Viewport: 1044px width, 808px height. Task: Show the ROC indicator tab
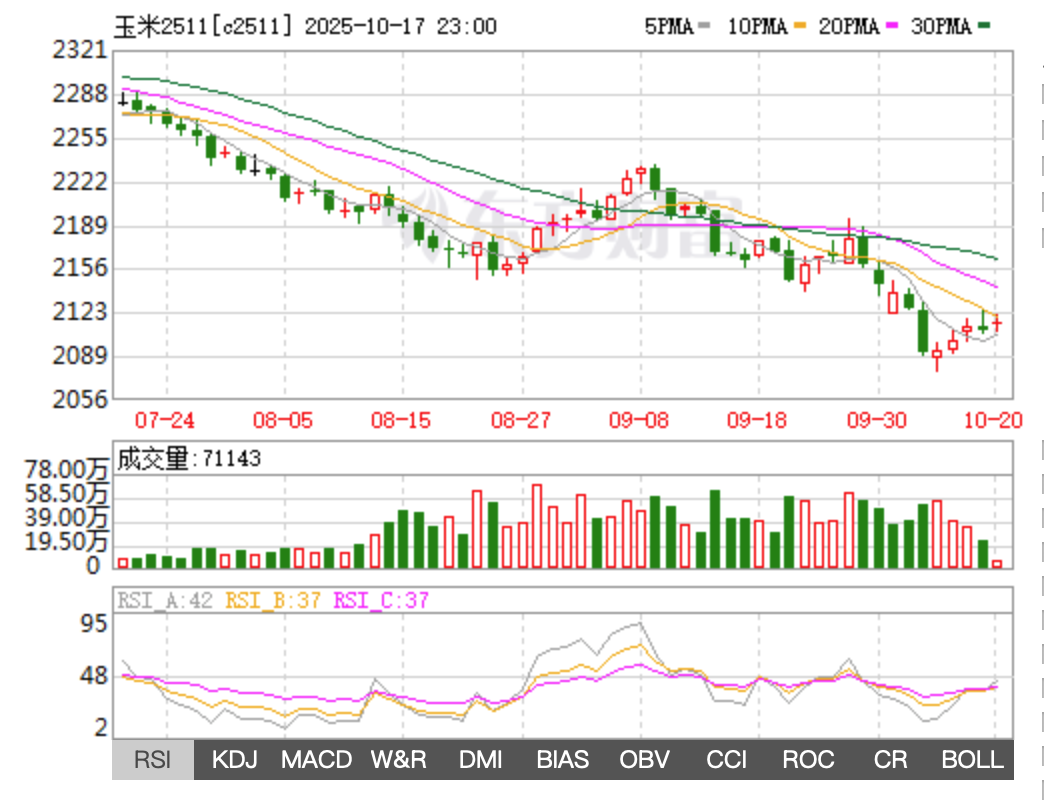click(808, 760)
